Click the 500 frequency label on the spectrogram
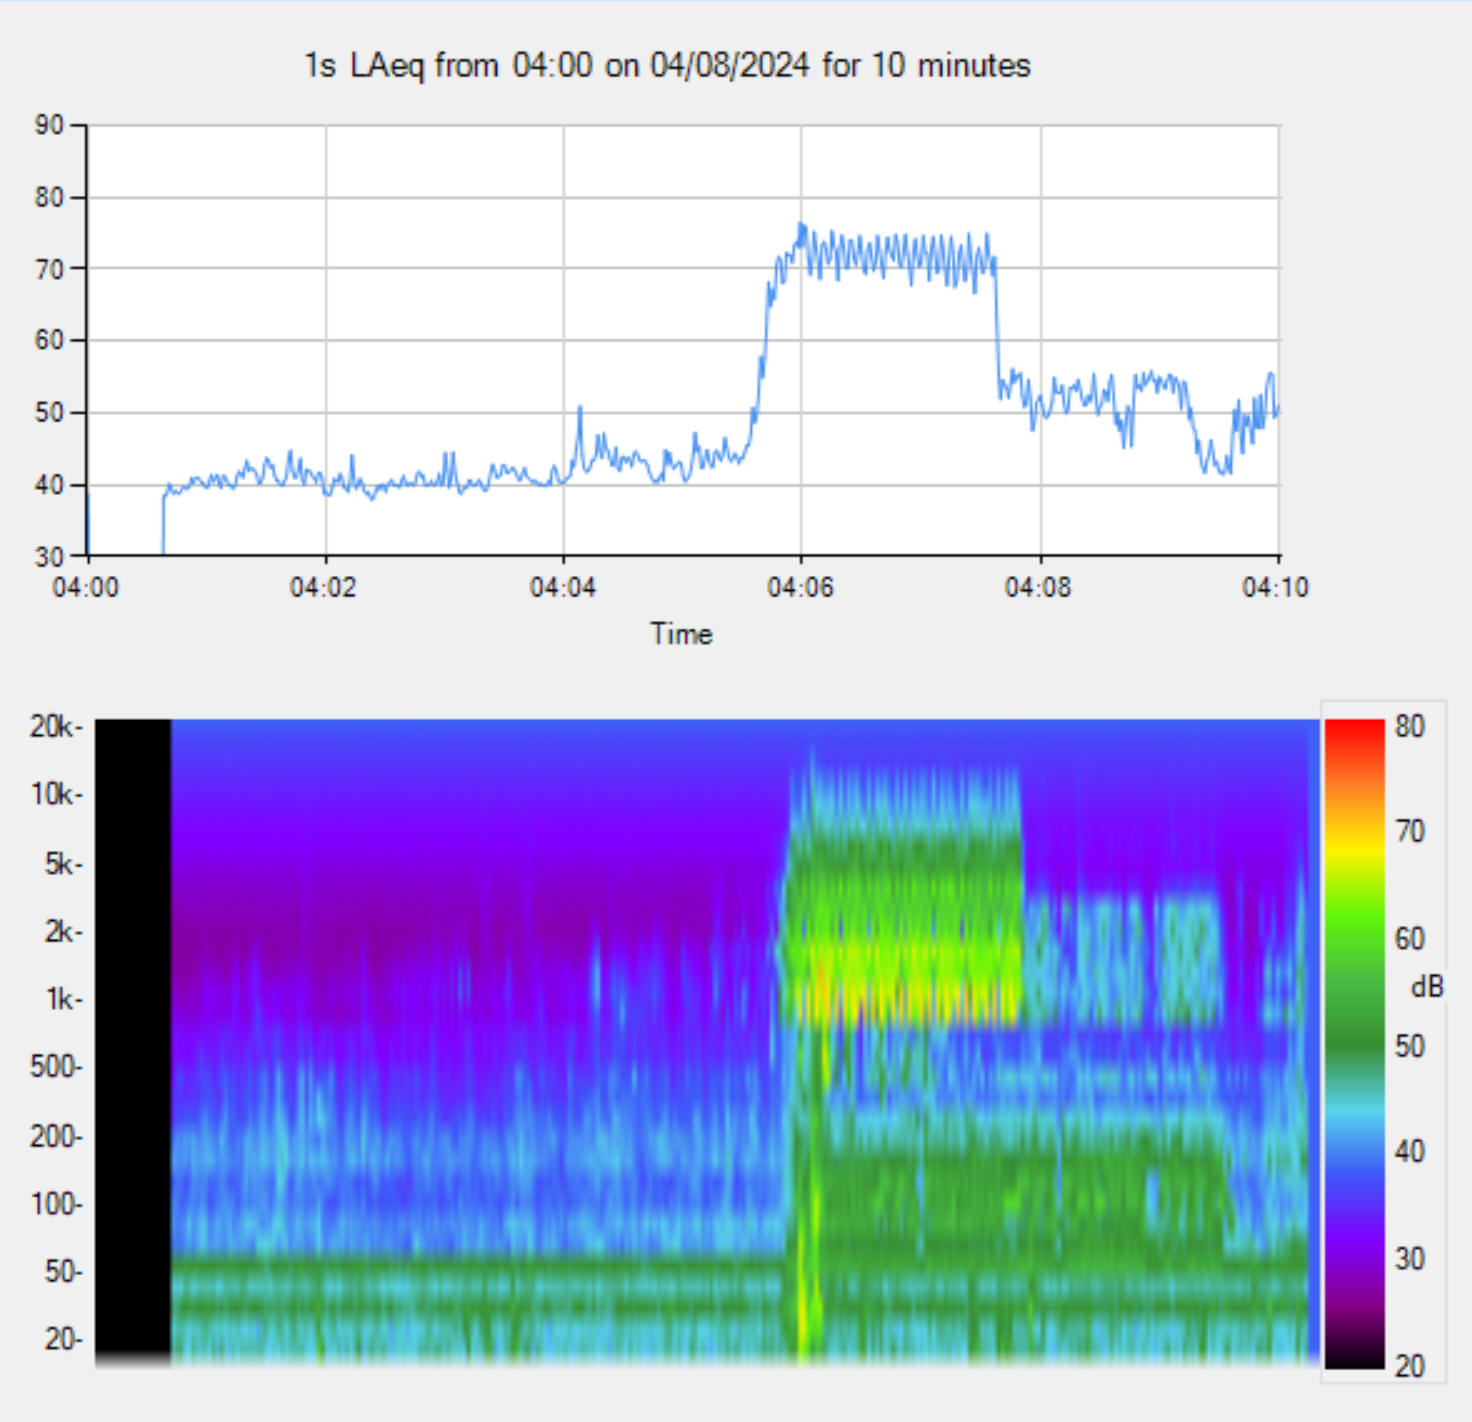The width and height of the screenshot is (1472, 1422). point(54,1067)
